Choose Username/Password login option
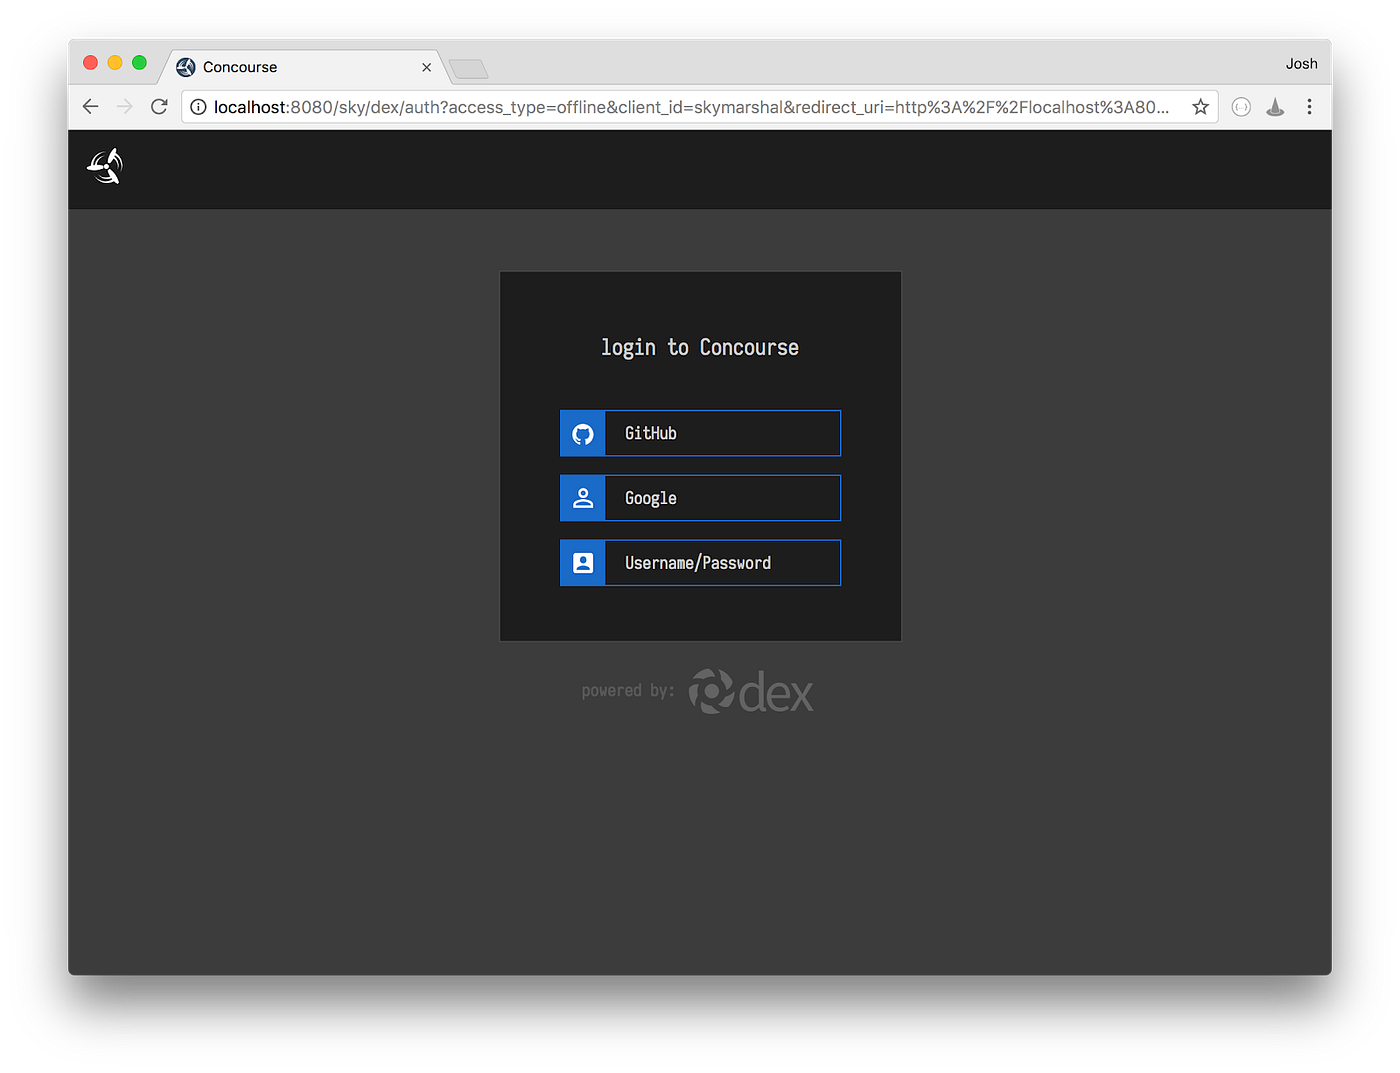The height and width of the screenshot is (1073, 1400). [x=700, y=563]
